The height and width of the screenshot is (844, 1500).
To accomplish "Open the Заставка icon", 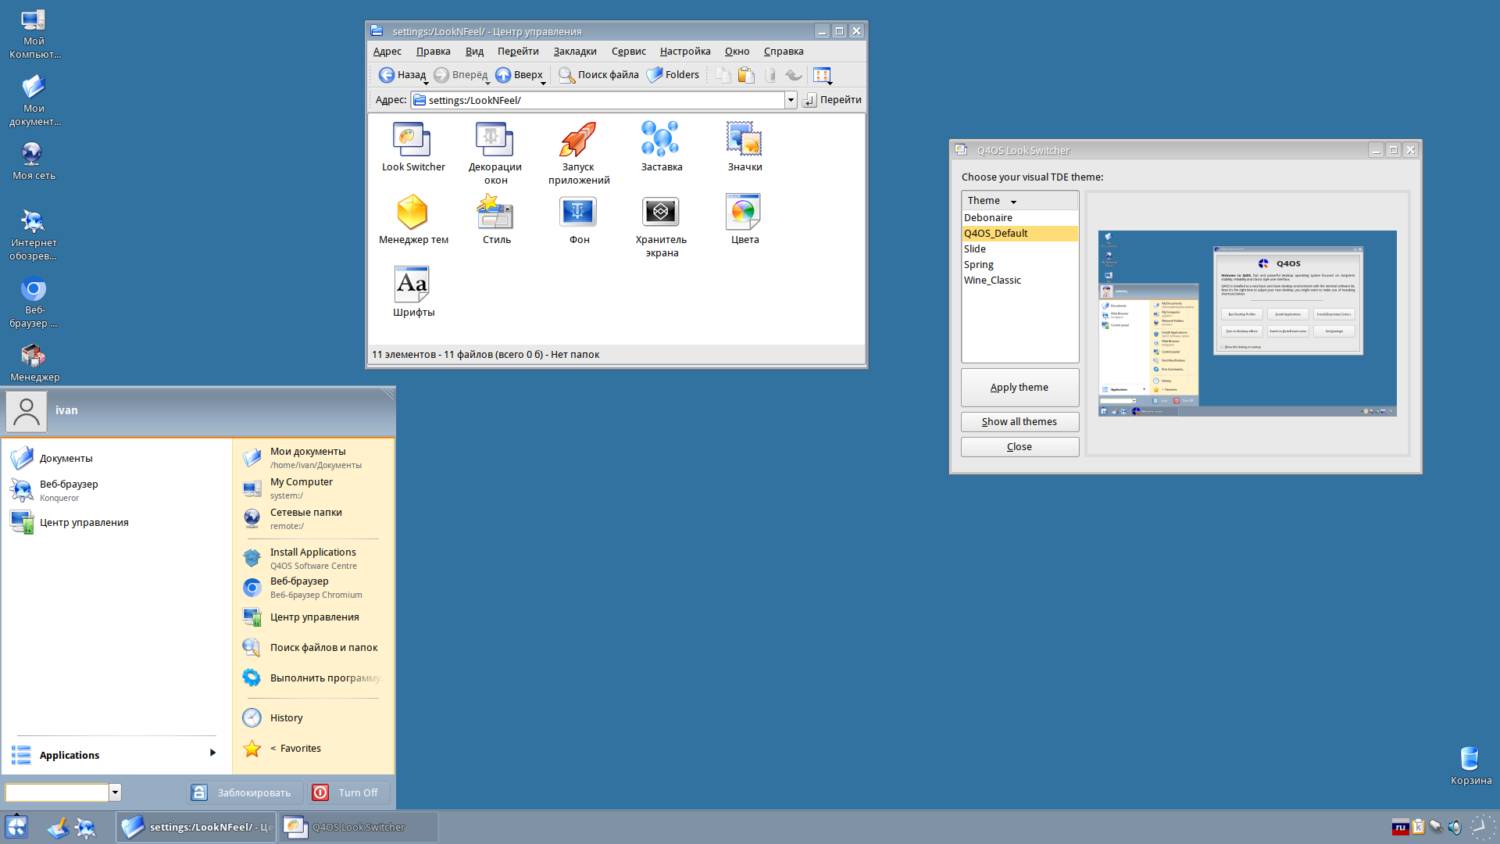I will tap(661, 141).
